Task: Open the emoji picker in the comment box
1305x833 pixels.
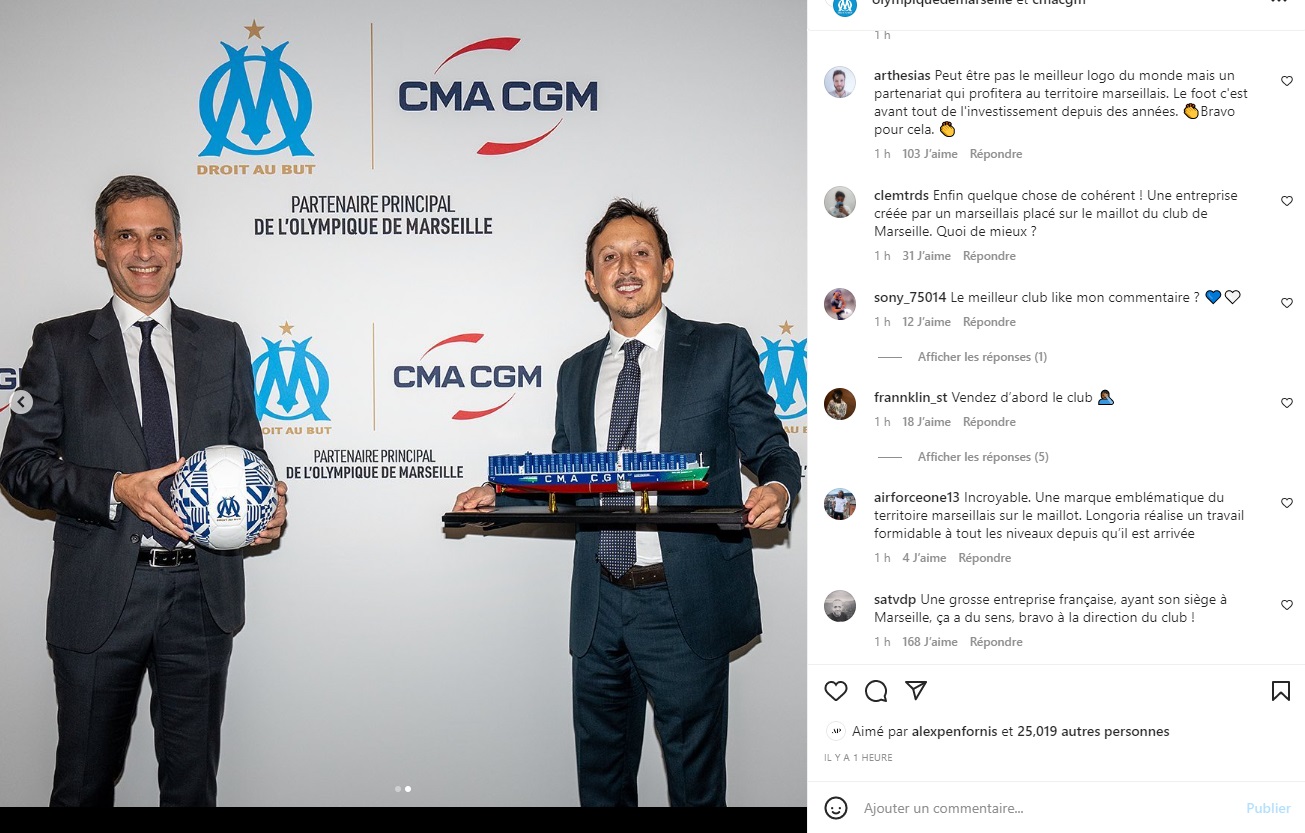Action: 836,808
